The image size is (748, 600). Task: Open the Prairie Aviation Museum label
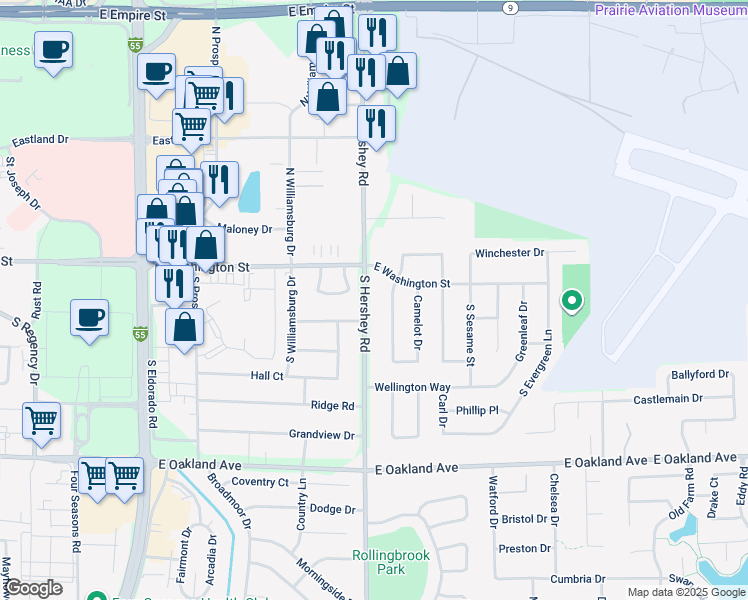671,10
